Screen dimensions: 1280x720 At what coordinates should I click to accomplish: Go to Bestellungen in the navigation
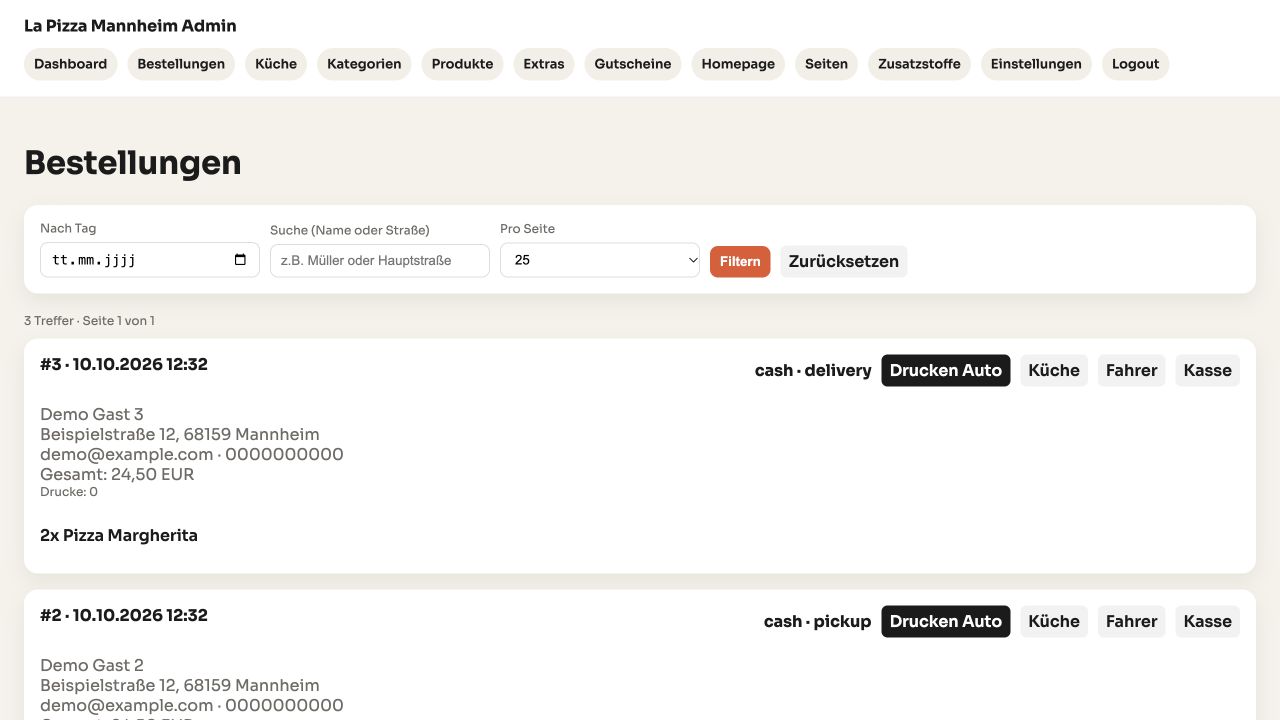181,64
